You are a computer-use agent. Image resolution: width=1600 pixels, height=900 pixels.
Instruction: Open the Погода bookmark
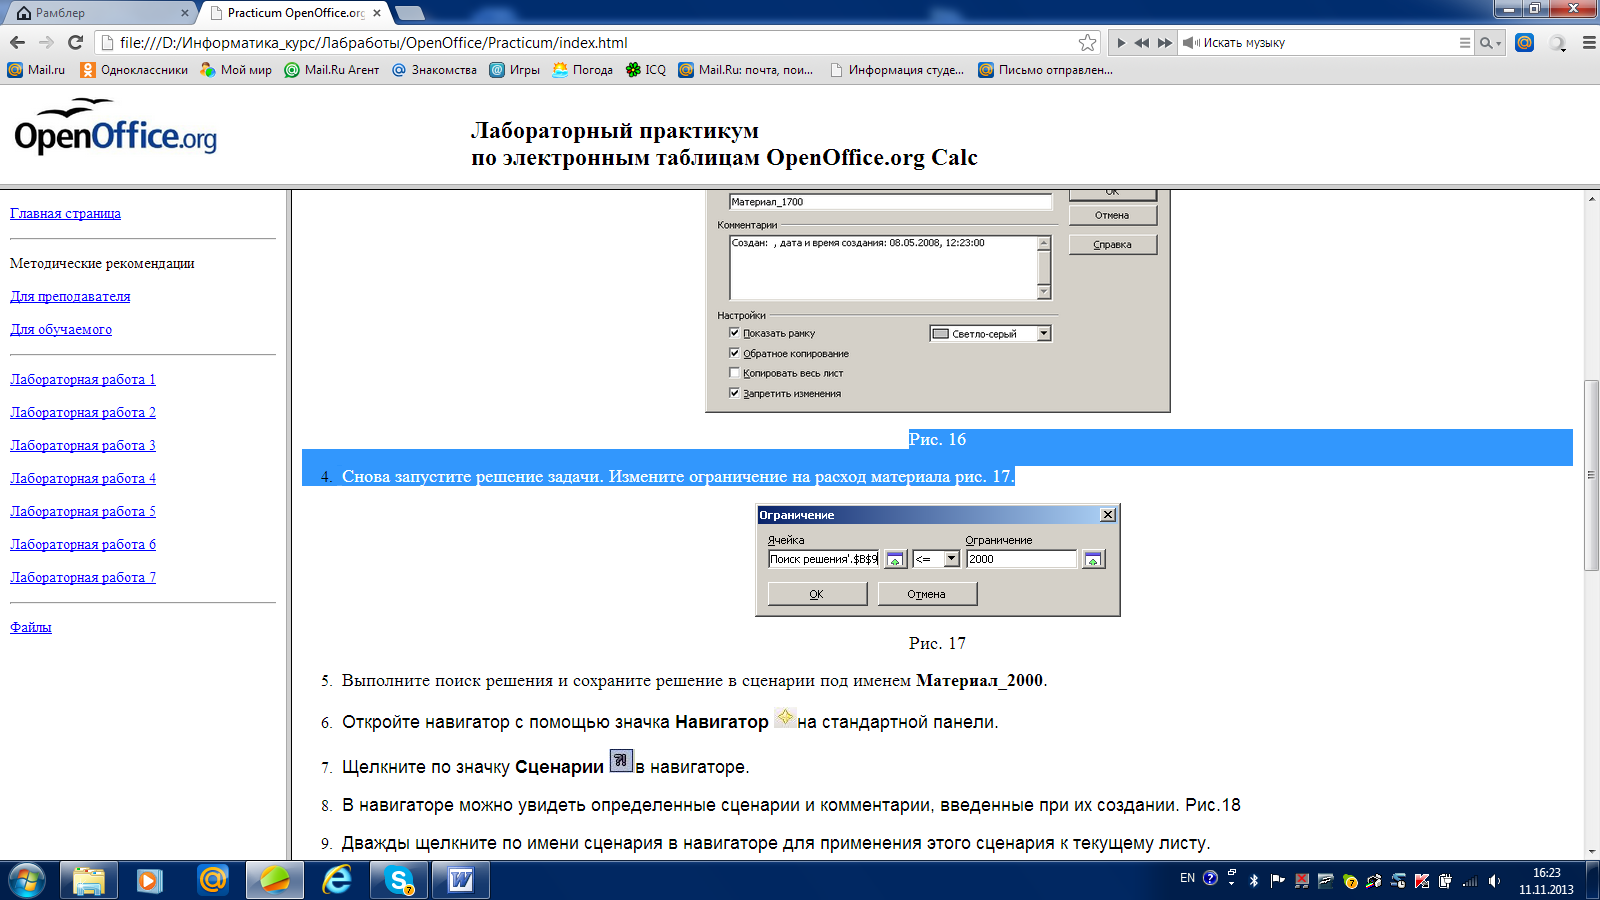582,70
